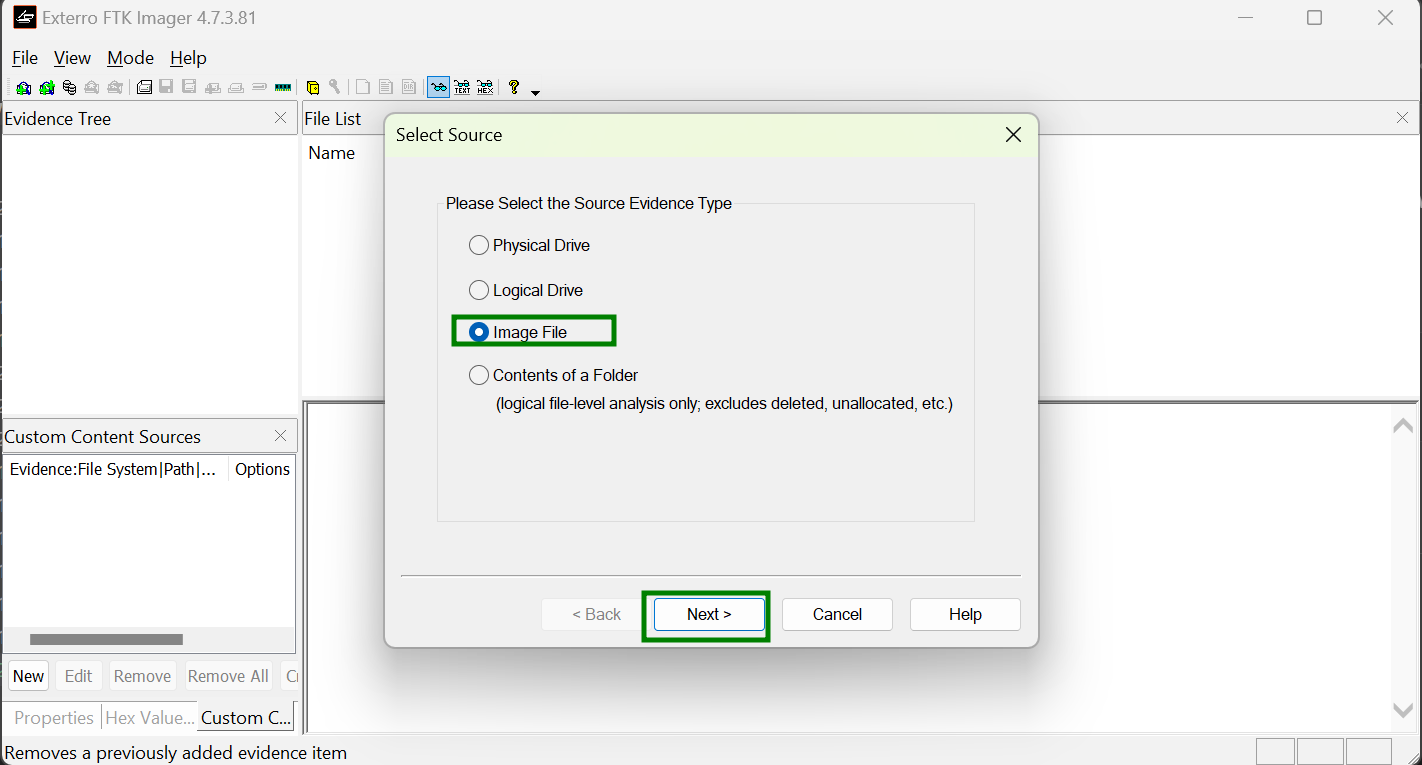This screenshot has height=765, width=1422.
Task: Click the Export Files blank page icon
Action: [x=363, y=88]
